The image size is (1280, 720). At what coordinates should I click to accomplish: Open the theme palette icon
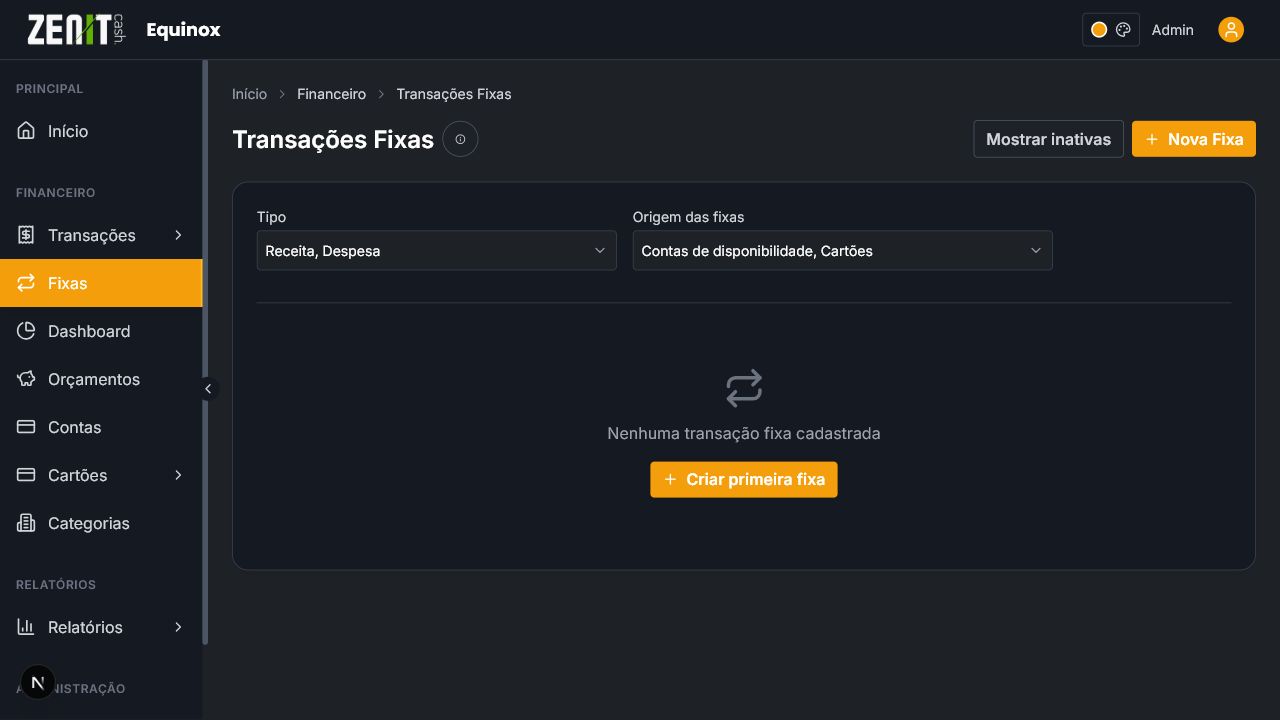(x=1123, y=30)
